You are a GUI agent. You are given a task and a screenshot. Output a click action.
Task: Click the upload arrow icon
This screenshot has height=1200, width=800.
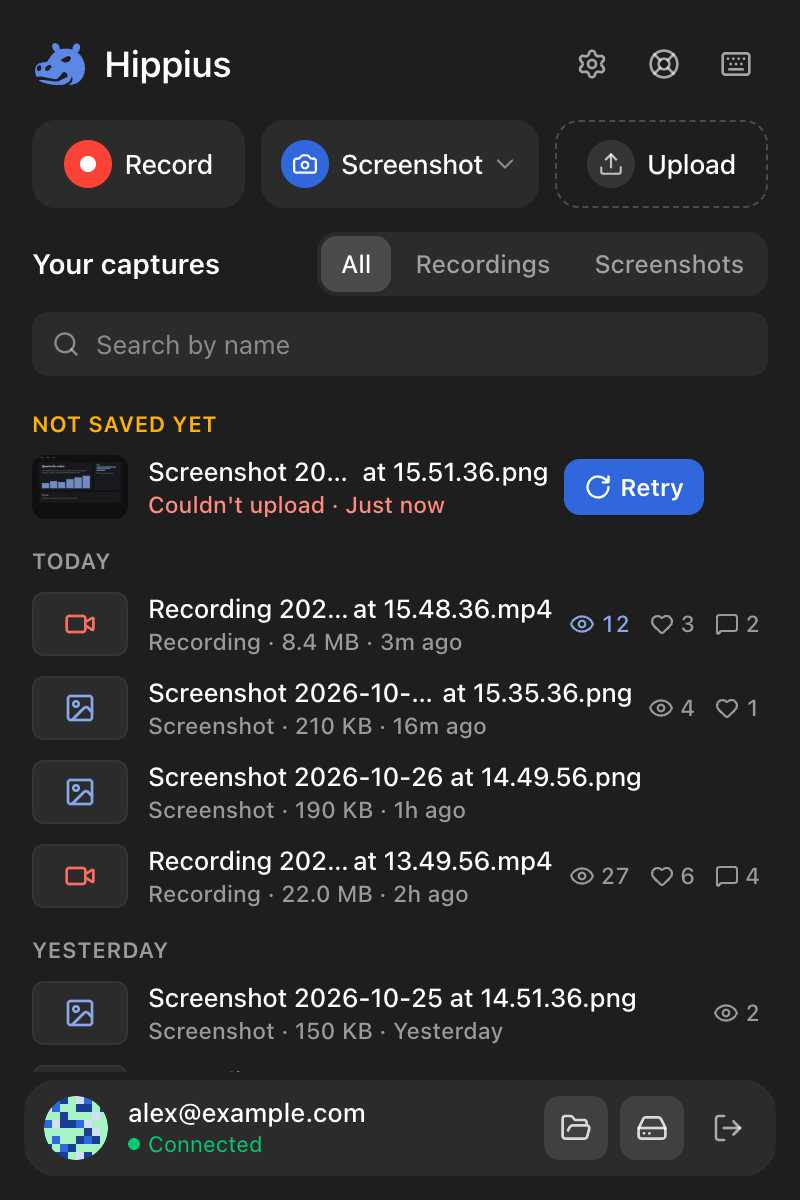point(611,164)
